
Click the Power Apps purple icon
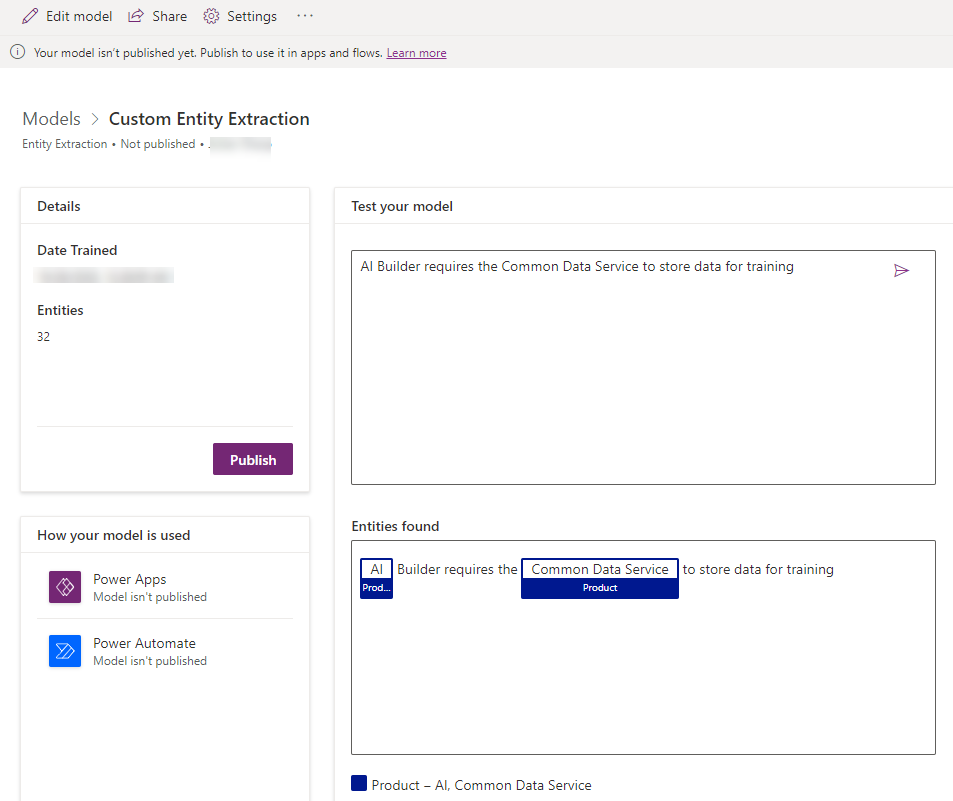tap(65, 587)
